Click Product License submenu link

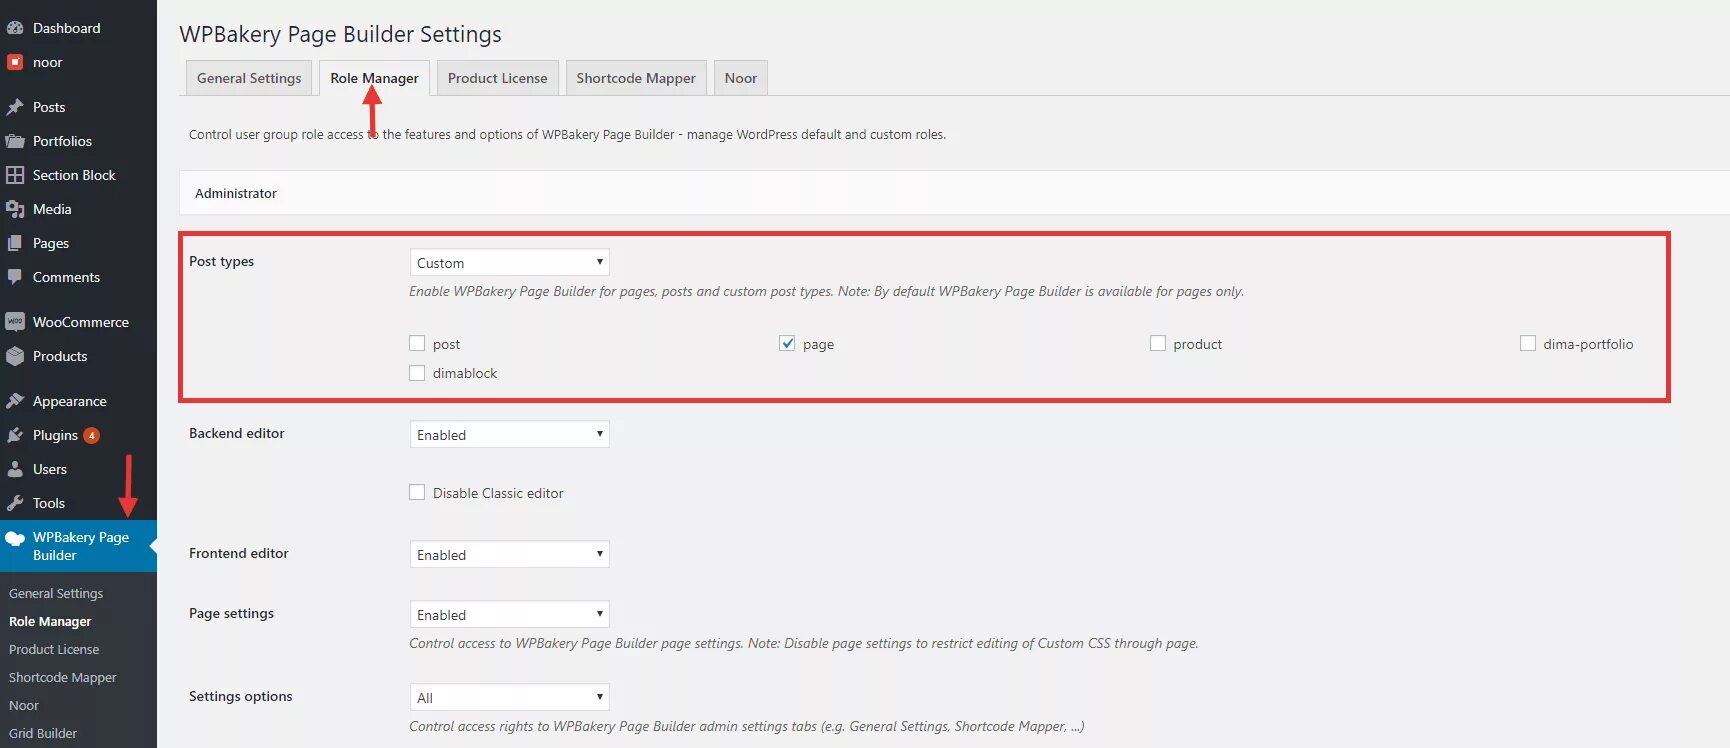pos(54,649)
